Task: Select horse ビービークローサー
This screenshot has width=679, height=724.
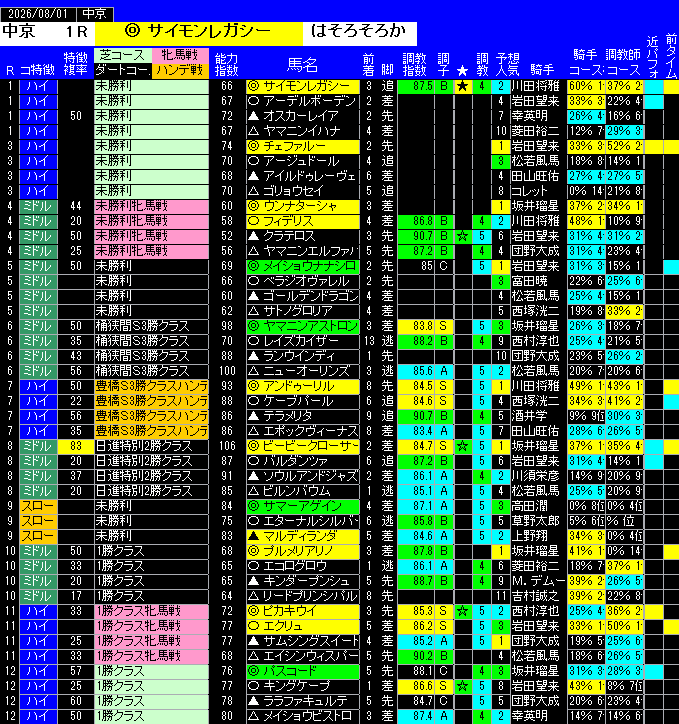Action: 303,446
